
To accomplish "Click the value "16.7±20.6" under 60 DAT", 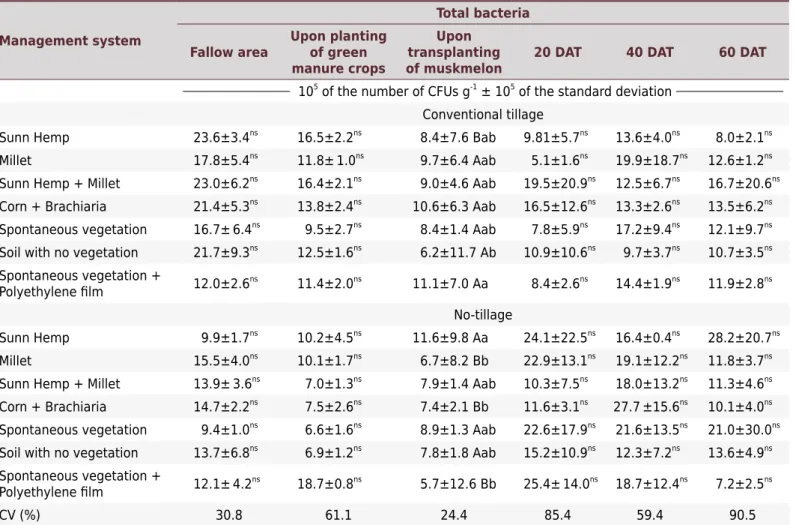I will pos(744,183).
